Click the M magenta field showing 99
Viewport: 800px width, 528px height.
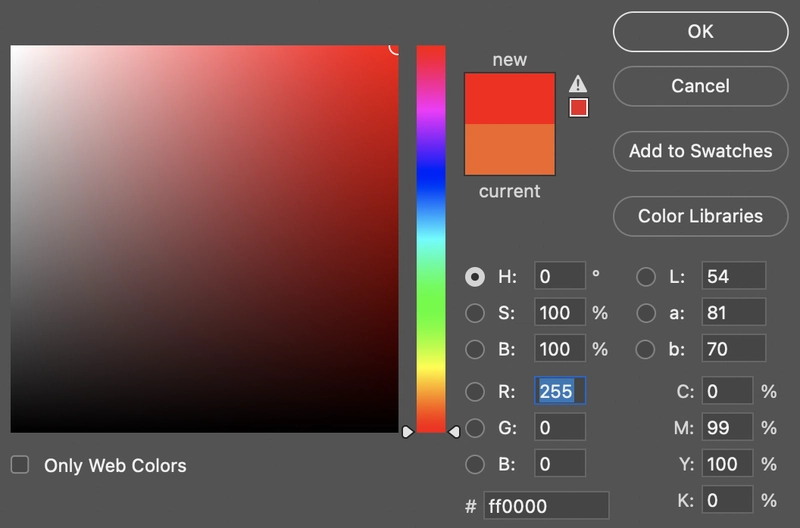(727, 427)
